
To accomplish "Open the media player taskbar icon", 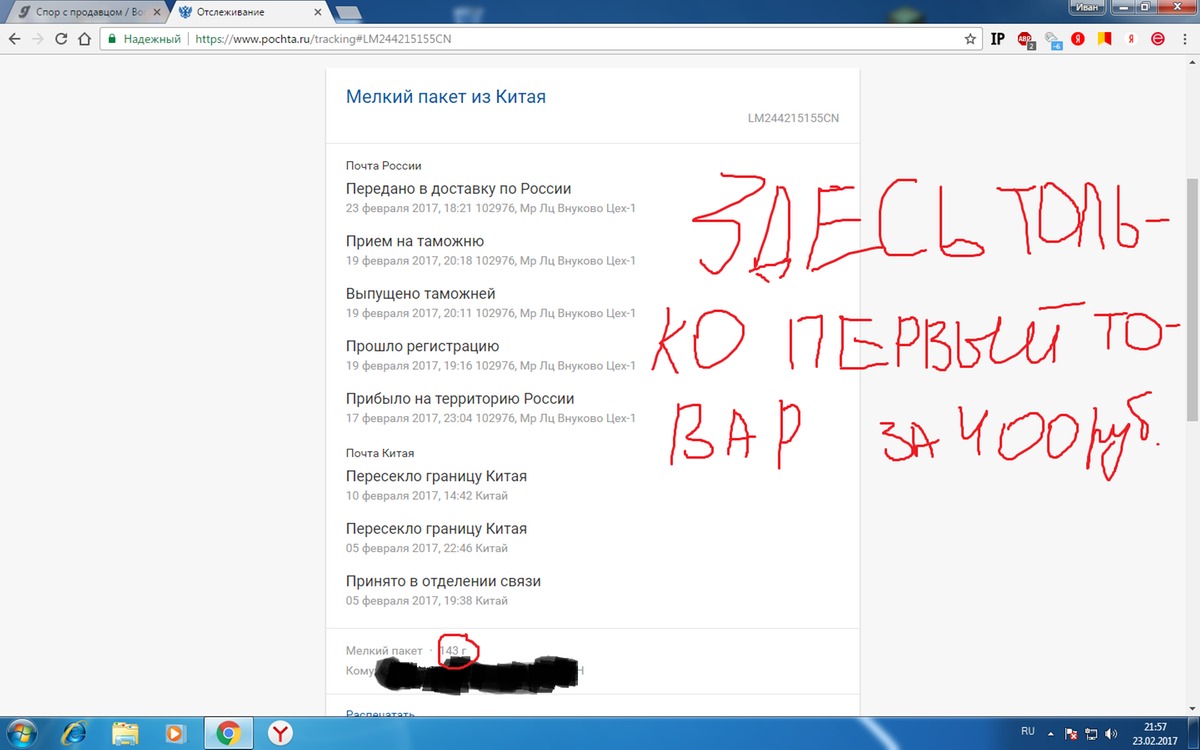I will pyautogui.click(x=175, y=733).
